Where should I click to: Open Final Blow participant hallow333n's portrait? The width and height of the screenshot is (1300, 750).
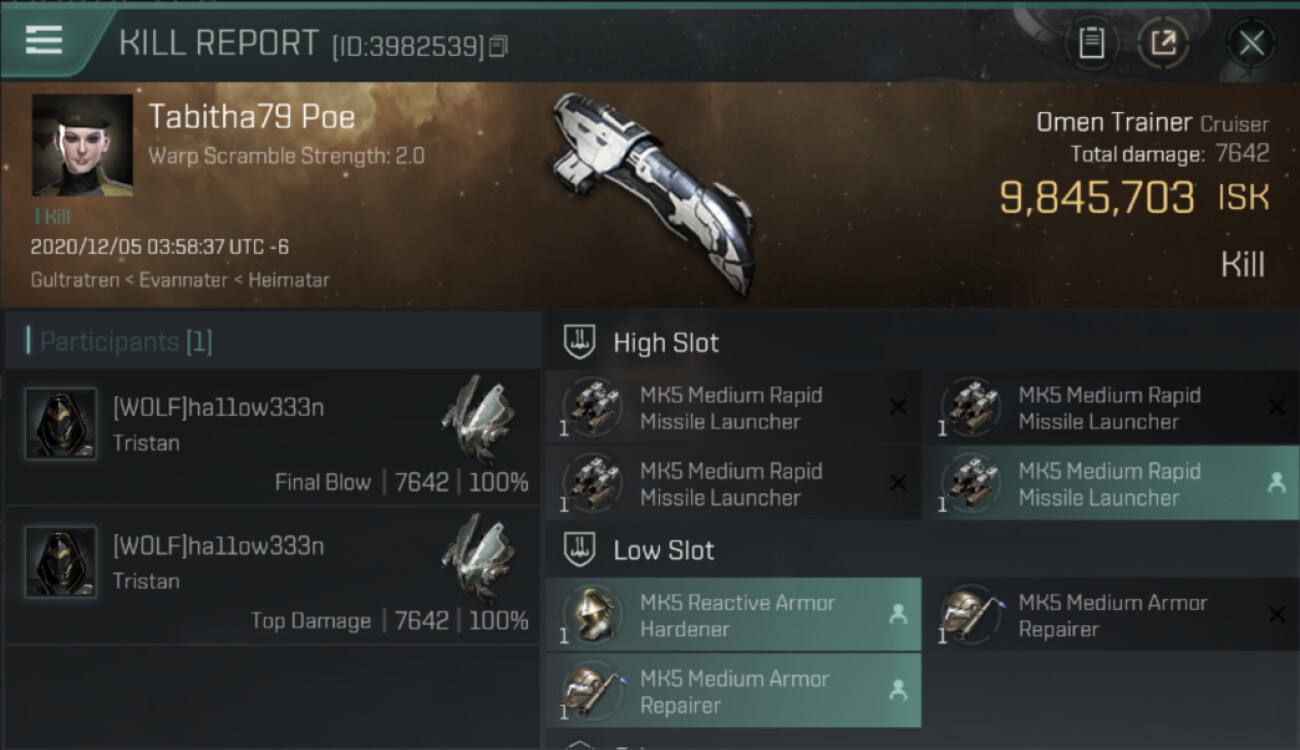click(x=61, y=424)
